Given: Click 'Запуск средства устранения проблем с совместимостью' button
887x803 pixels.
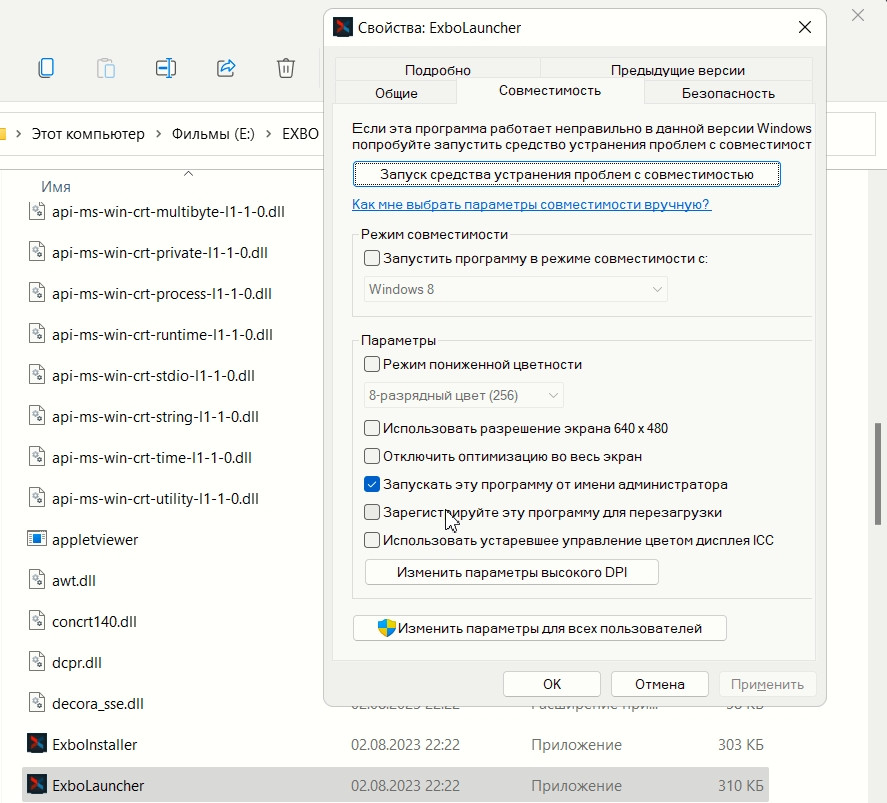Looking at the screenshot, I should pos(567,174).
